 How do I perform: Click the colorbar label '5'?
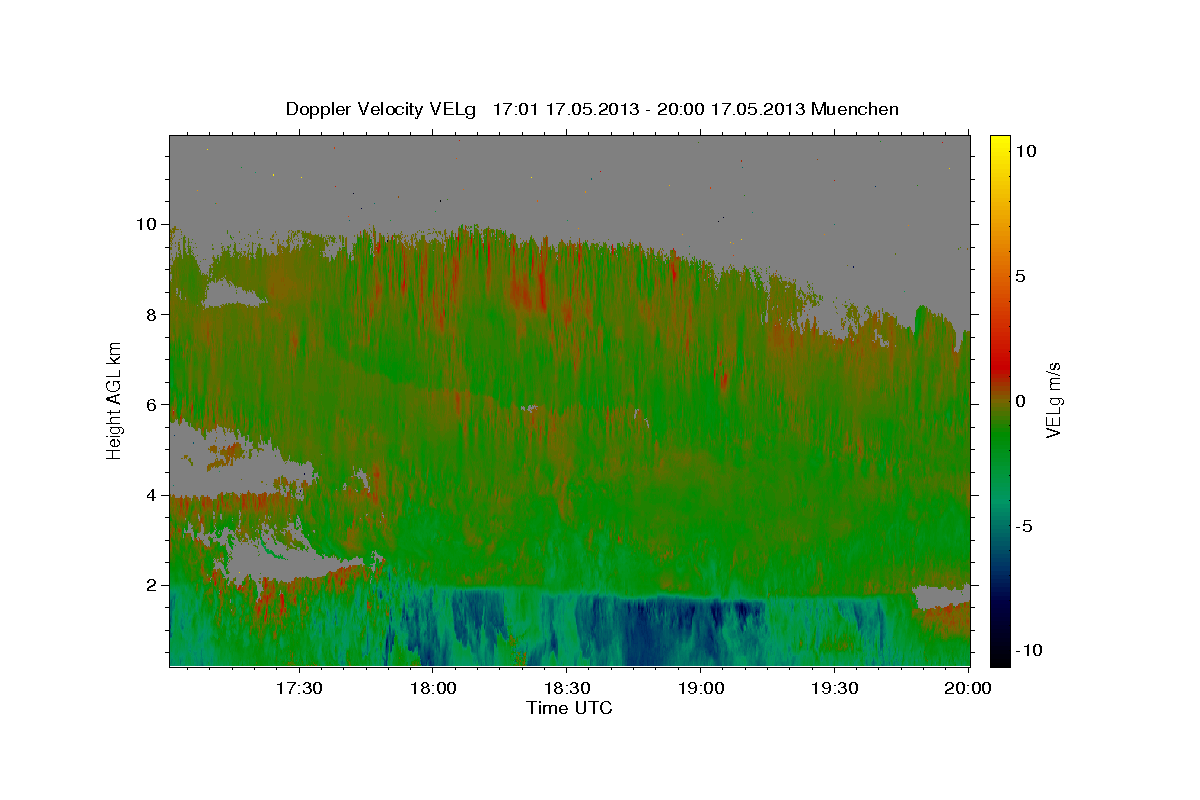[x=1021, y=276]
